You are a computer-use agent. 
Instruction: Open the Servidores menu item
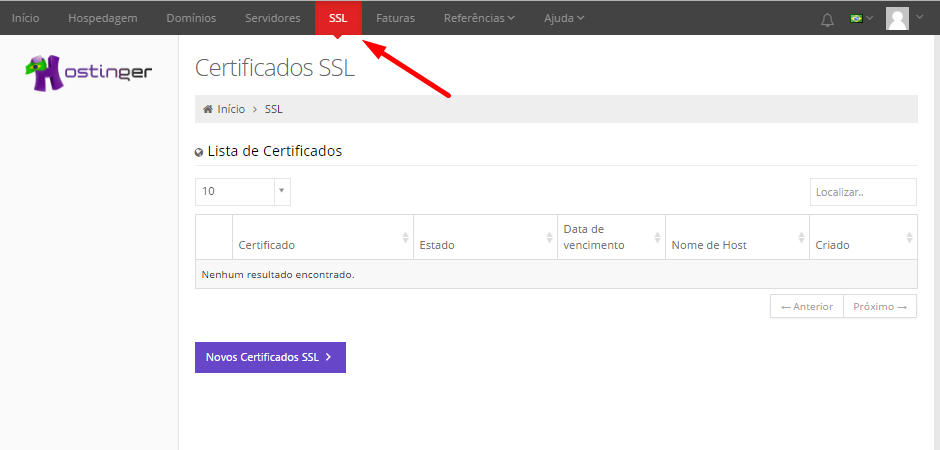pos(272,18)
